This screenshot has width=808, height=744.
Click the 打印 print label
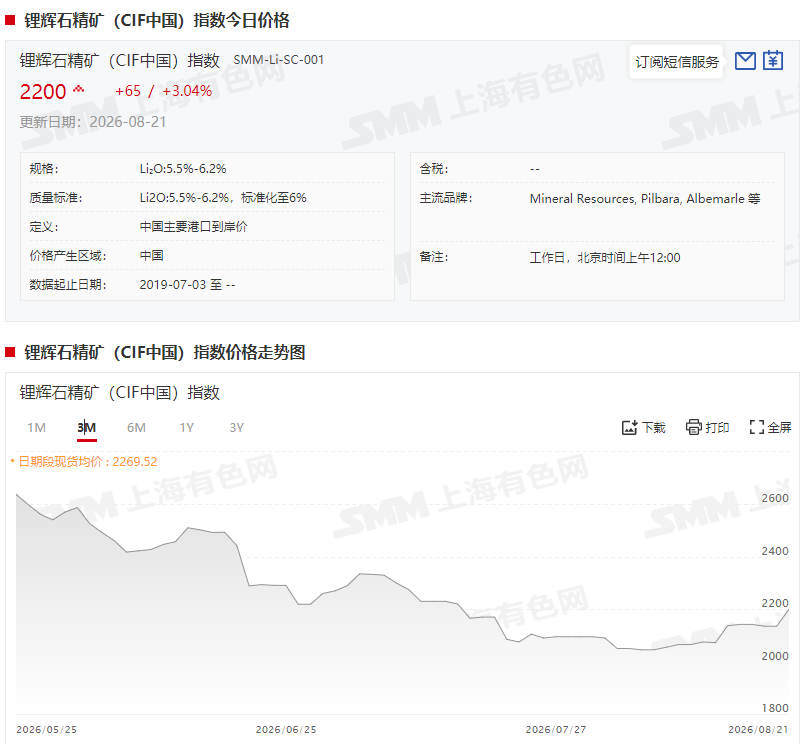coord(717,428)
